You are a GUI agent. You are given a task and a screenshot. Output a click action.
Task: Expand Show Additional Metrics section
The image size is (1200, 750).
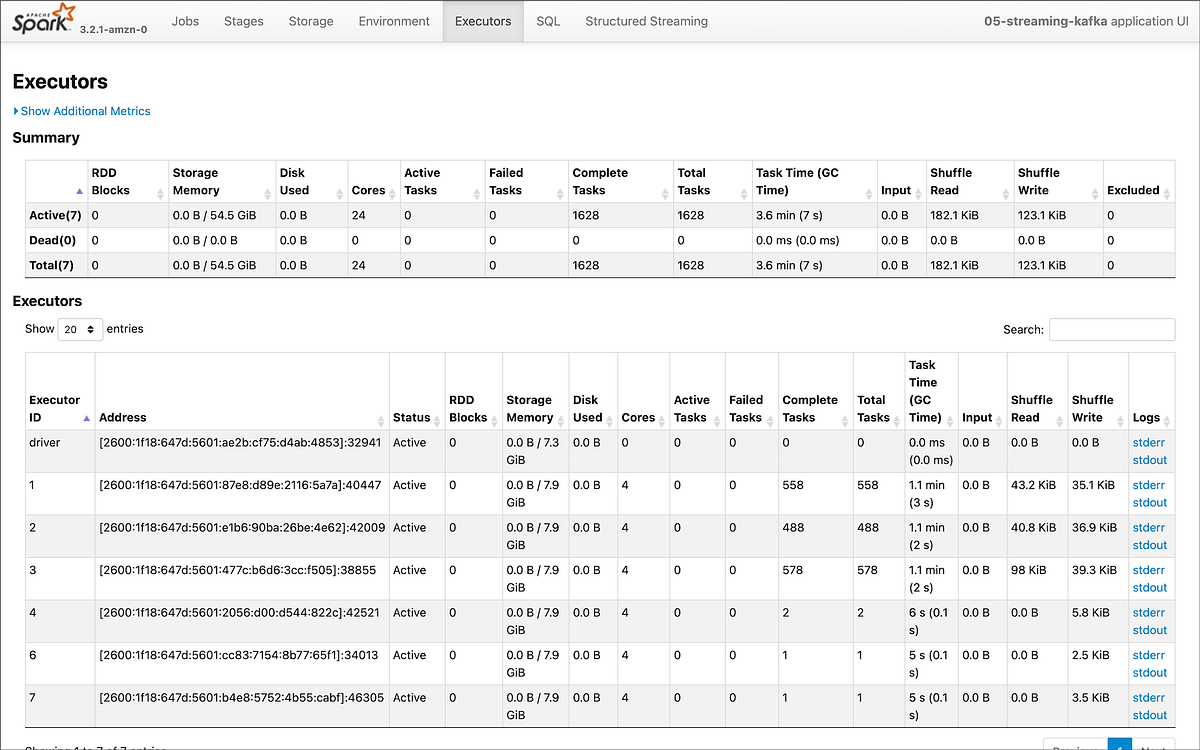click(x=82, y=111)
